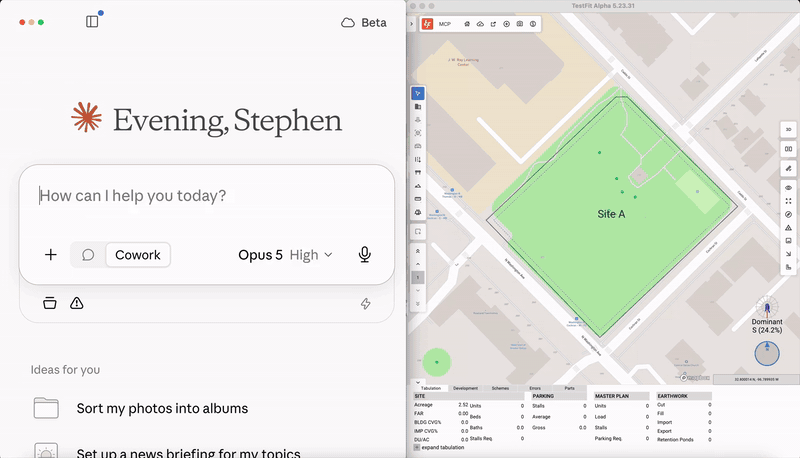Click the Site A label on map
This screenshot has width=800, height=458.
coord(611,214)
